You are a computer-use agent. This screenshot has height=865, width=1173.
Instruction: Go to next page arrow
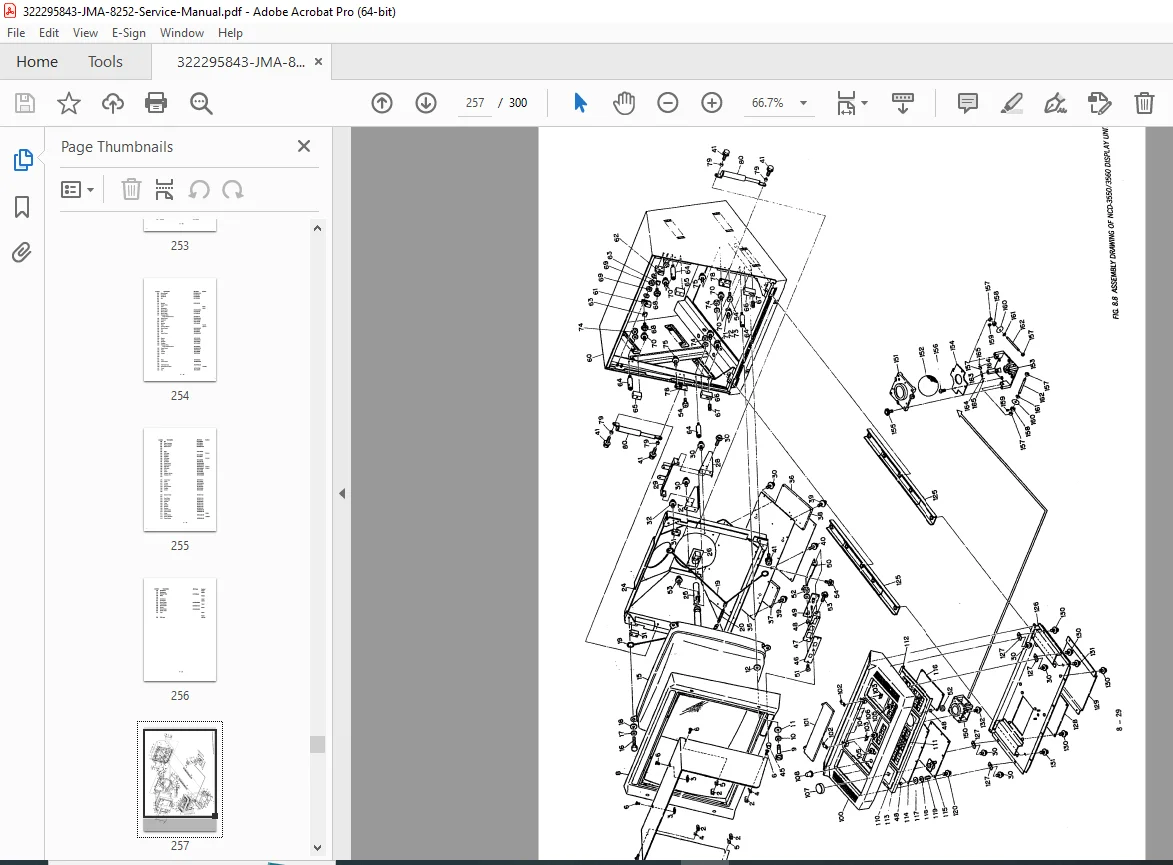tap(426, 103)
